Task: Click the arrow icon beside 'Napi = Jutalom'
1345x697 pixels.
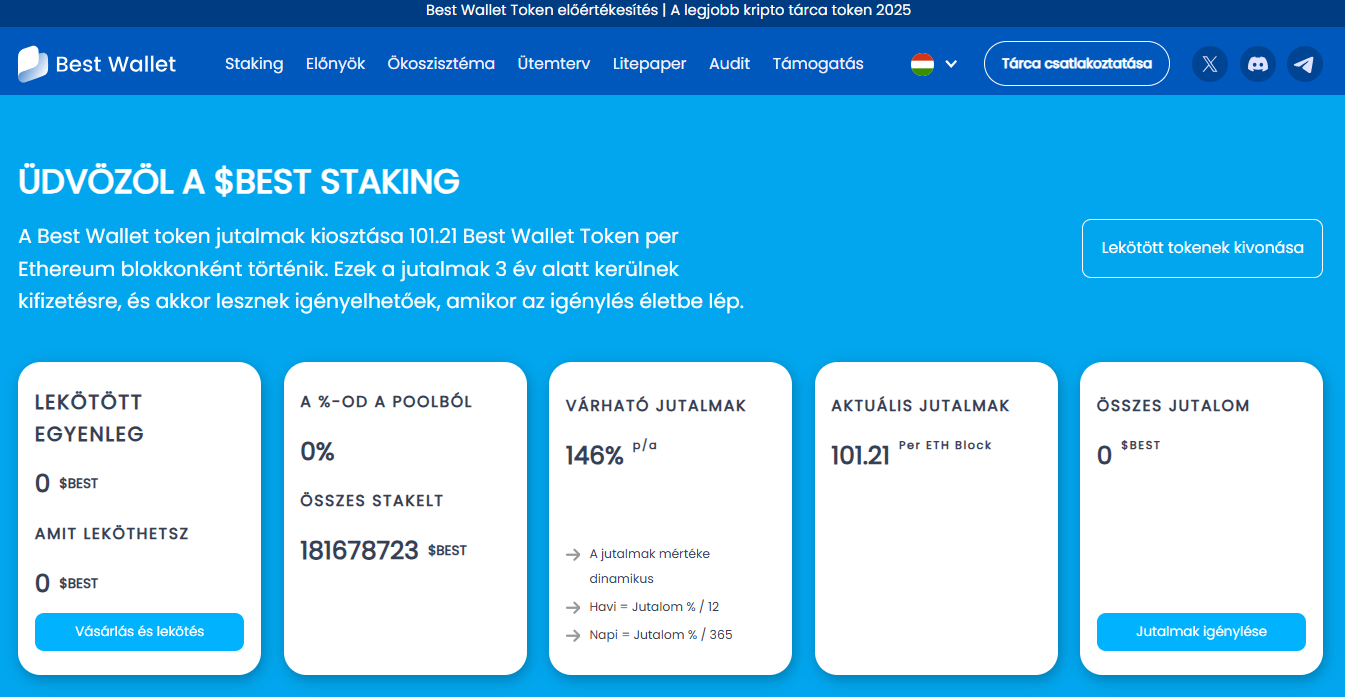Action: [x=573, y=636]
